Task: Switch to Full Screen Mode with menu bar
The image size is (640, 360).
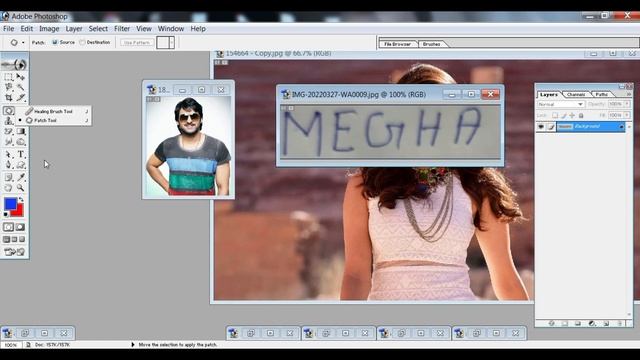Action: click(14, 239)
